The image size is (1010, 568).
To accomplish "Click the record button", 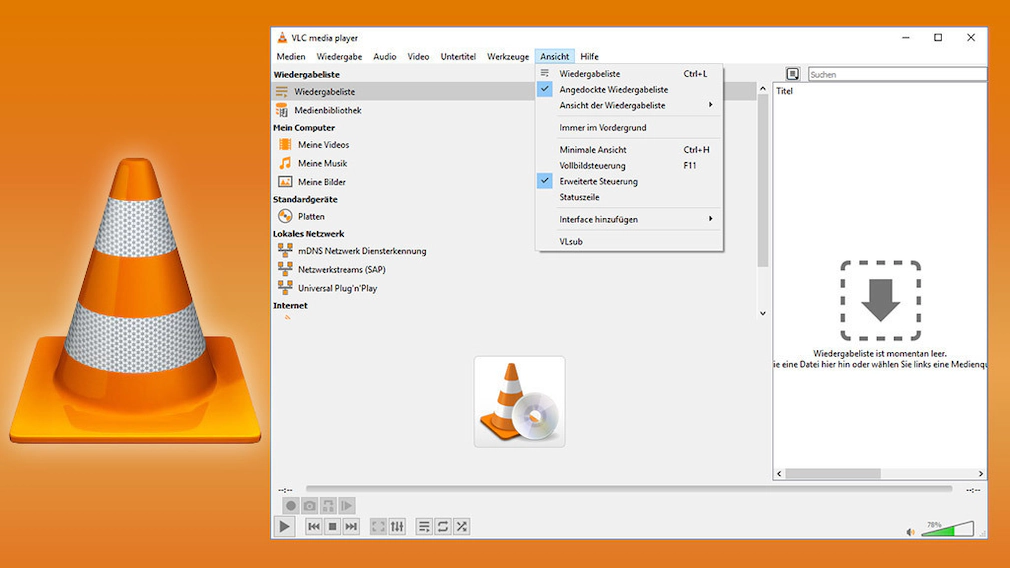I will pyautogui.click(x=291, y=506).
